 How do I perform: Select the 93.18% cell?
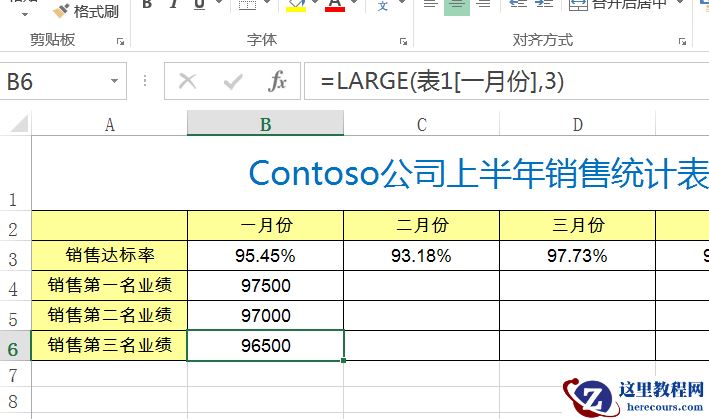[421, 256]
